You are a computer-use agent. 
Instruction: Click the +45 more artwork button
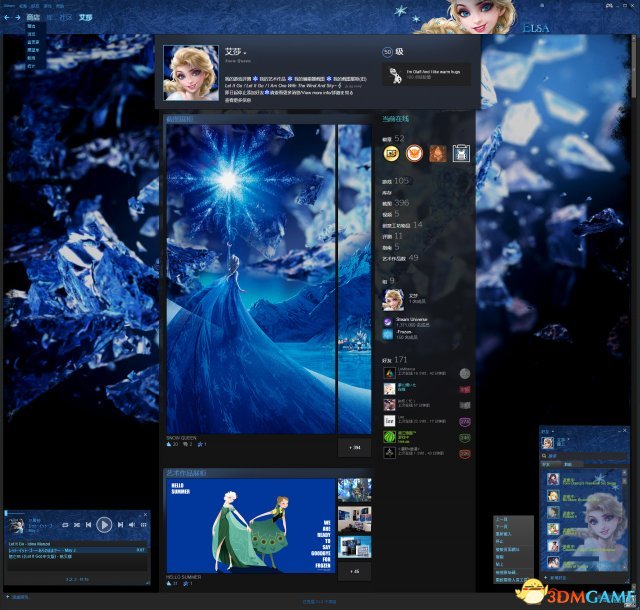354,571
